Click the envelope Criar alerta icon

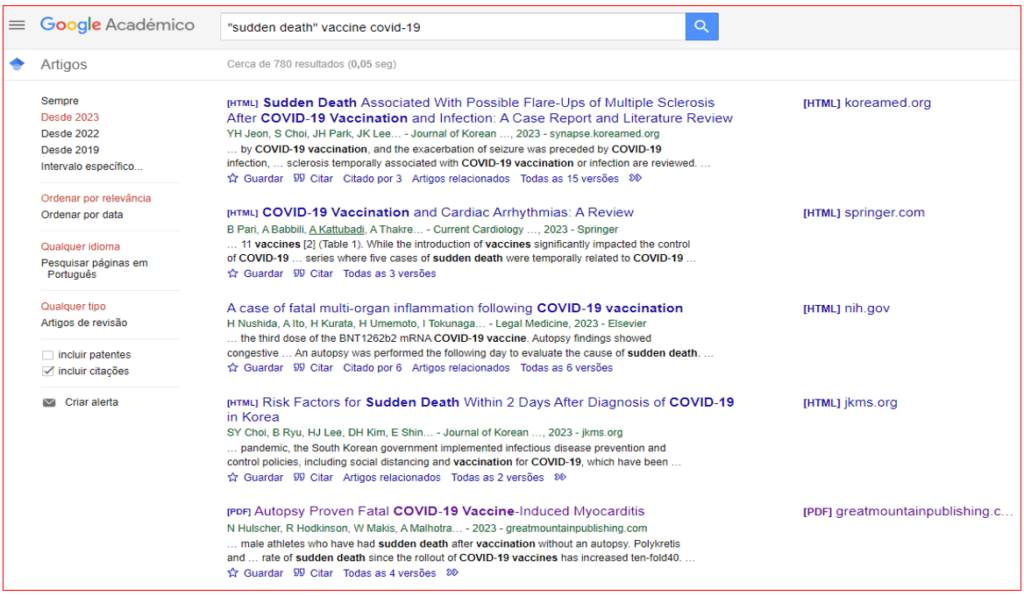point(49,402)
